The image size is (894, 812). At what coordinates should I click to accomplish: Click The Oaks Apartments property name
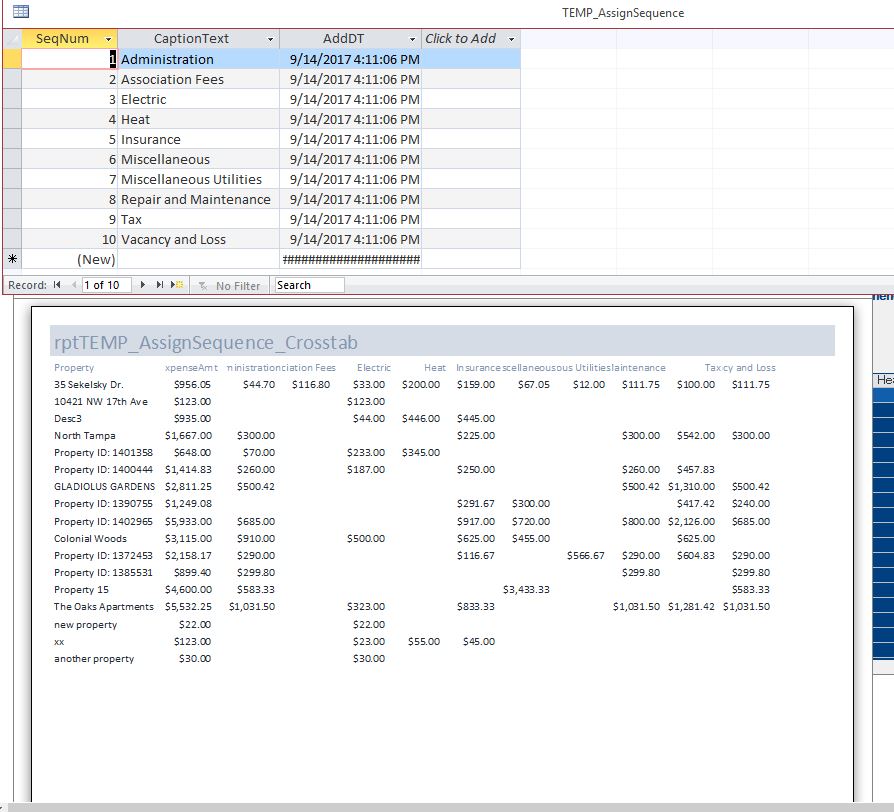coord(104,607)
